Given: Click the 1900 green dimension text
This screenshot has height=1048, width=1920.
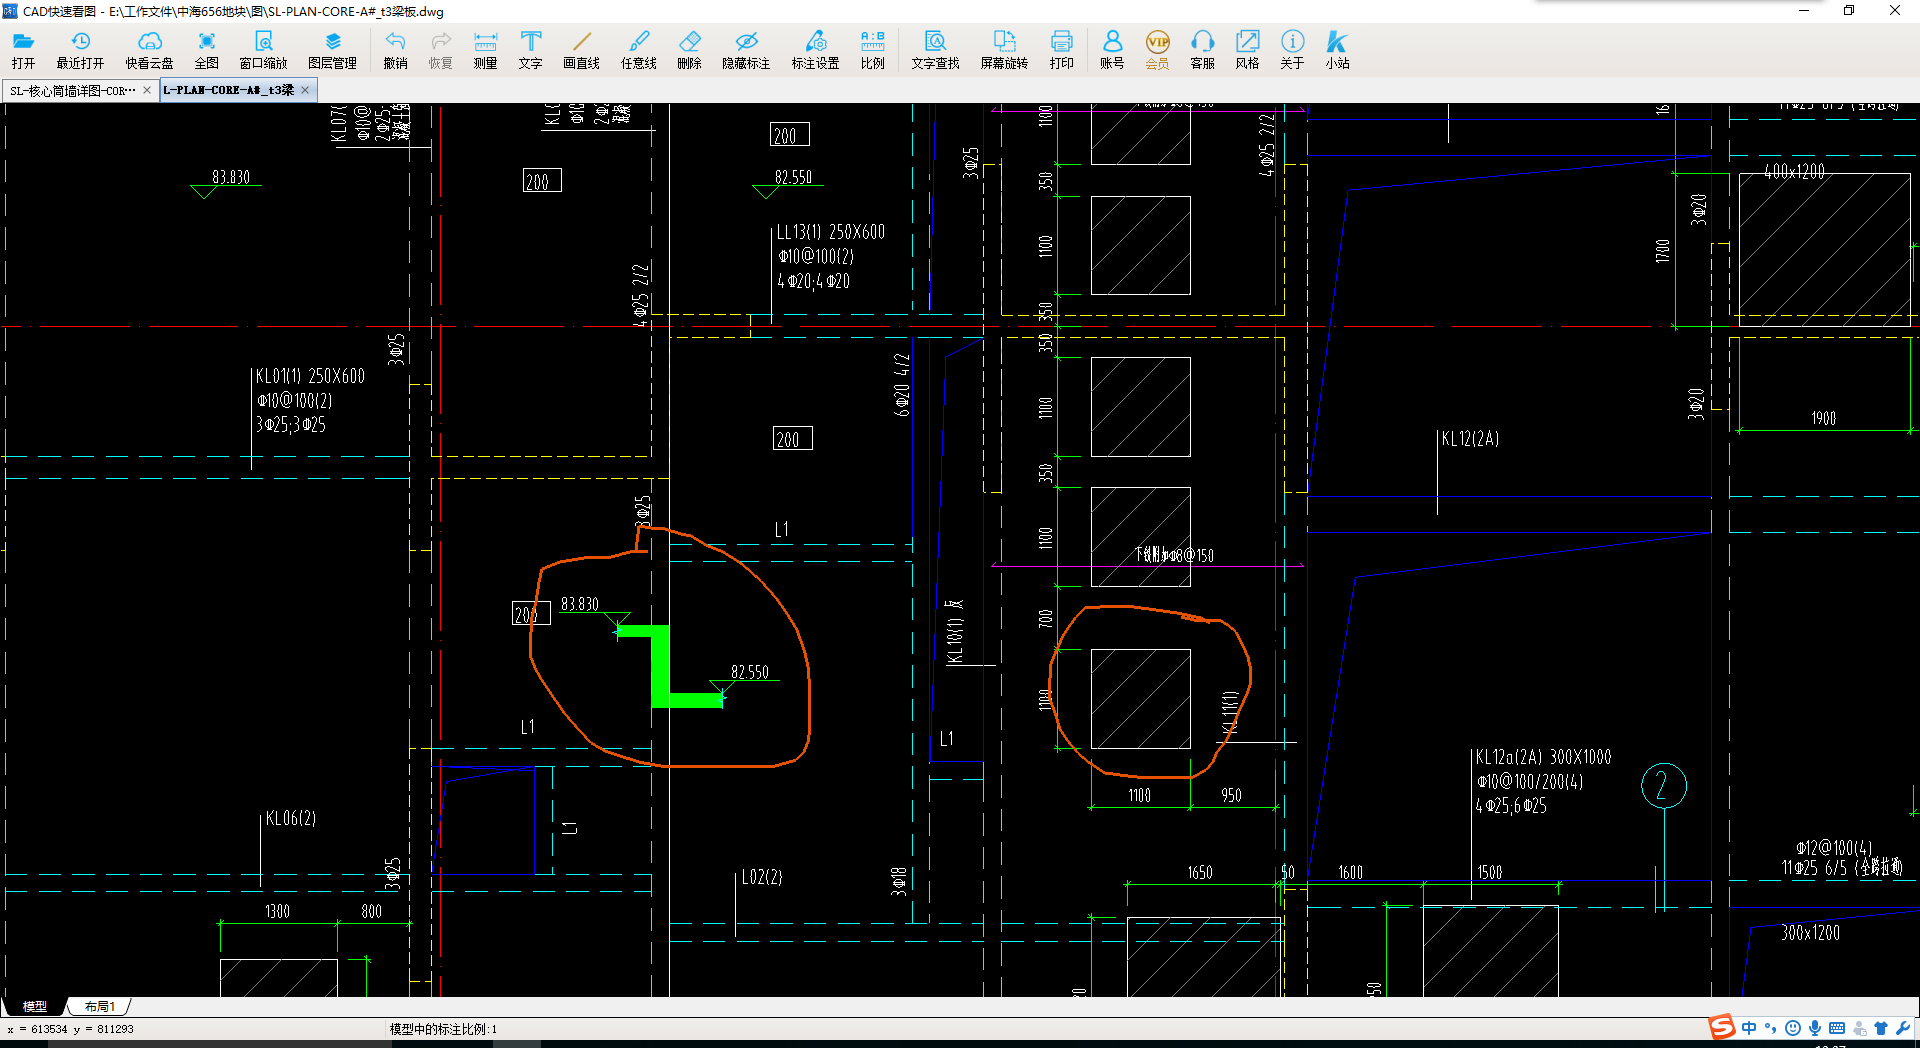Looking at the screenshot, I should pos(1824,418).
